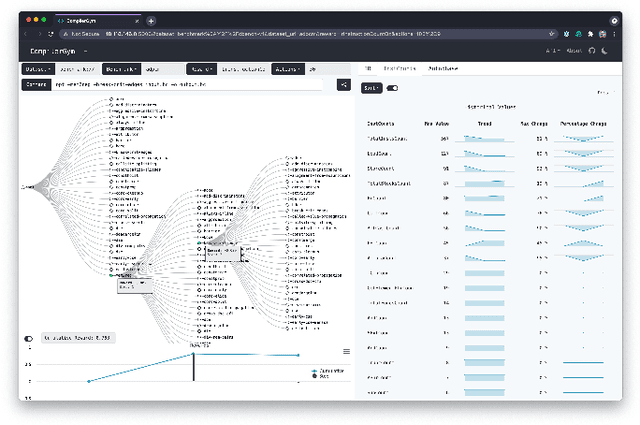
Task: Click the Actions button
Action: [x=286, y=69]
